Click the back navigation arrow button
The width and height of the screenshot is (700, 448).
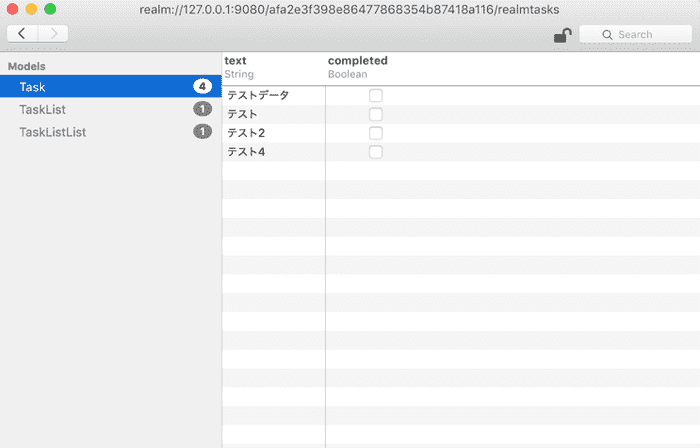(22, 34)
